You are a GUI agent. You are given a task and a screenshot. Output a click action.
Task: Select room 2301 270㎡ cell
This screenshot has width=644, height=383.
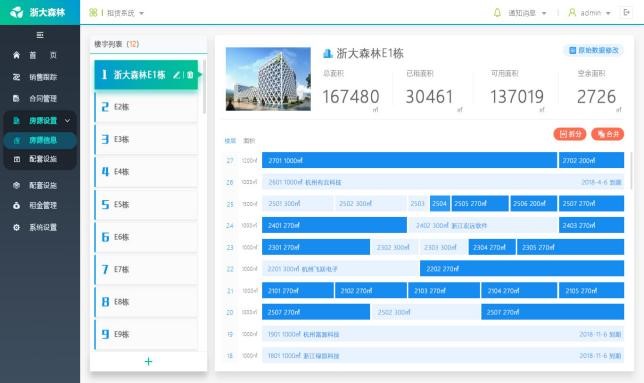[x=316, y=247]
